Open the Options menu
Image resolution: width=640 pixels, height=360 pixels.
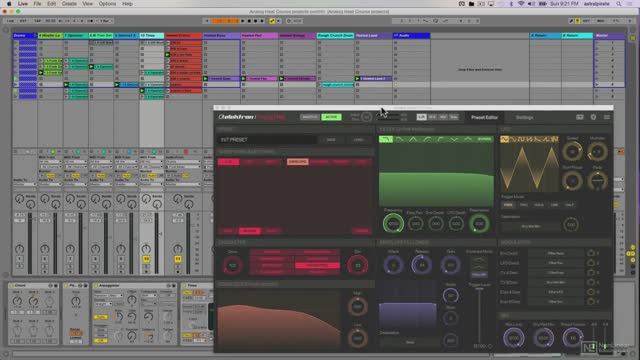click(107, 4)
